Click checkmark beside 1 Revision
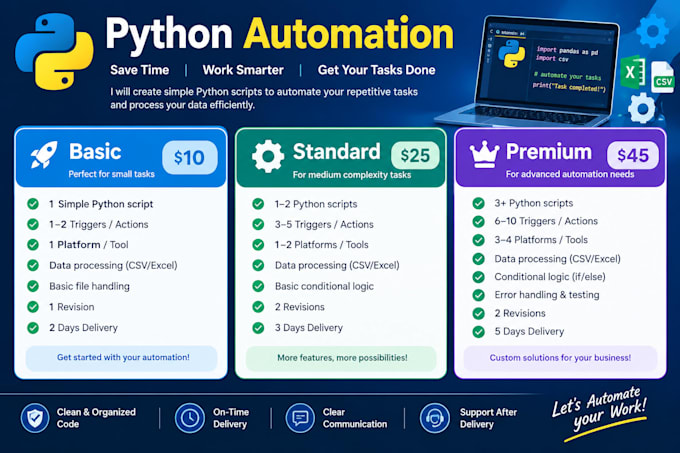 [x=33, y=307]
